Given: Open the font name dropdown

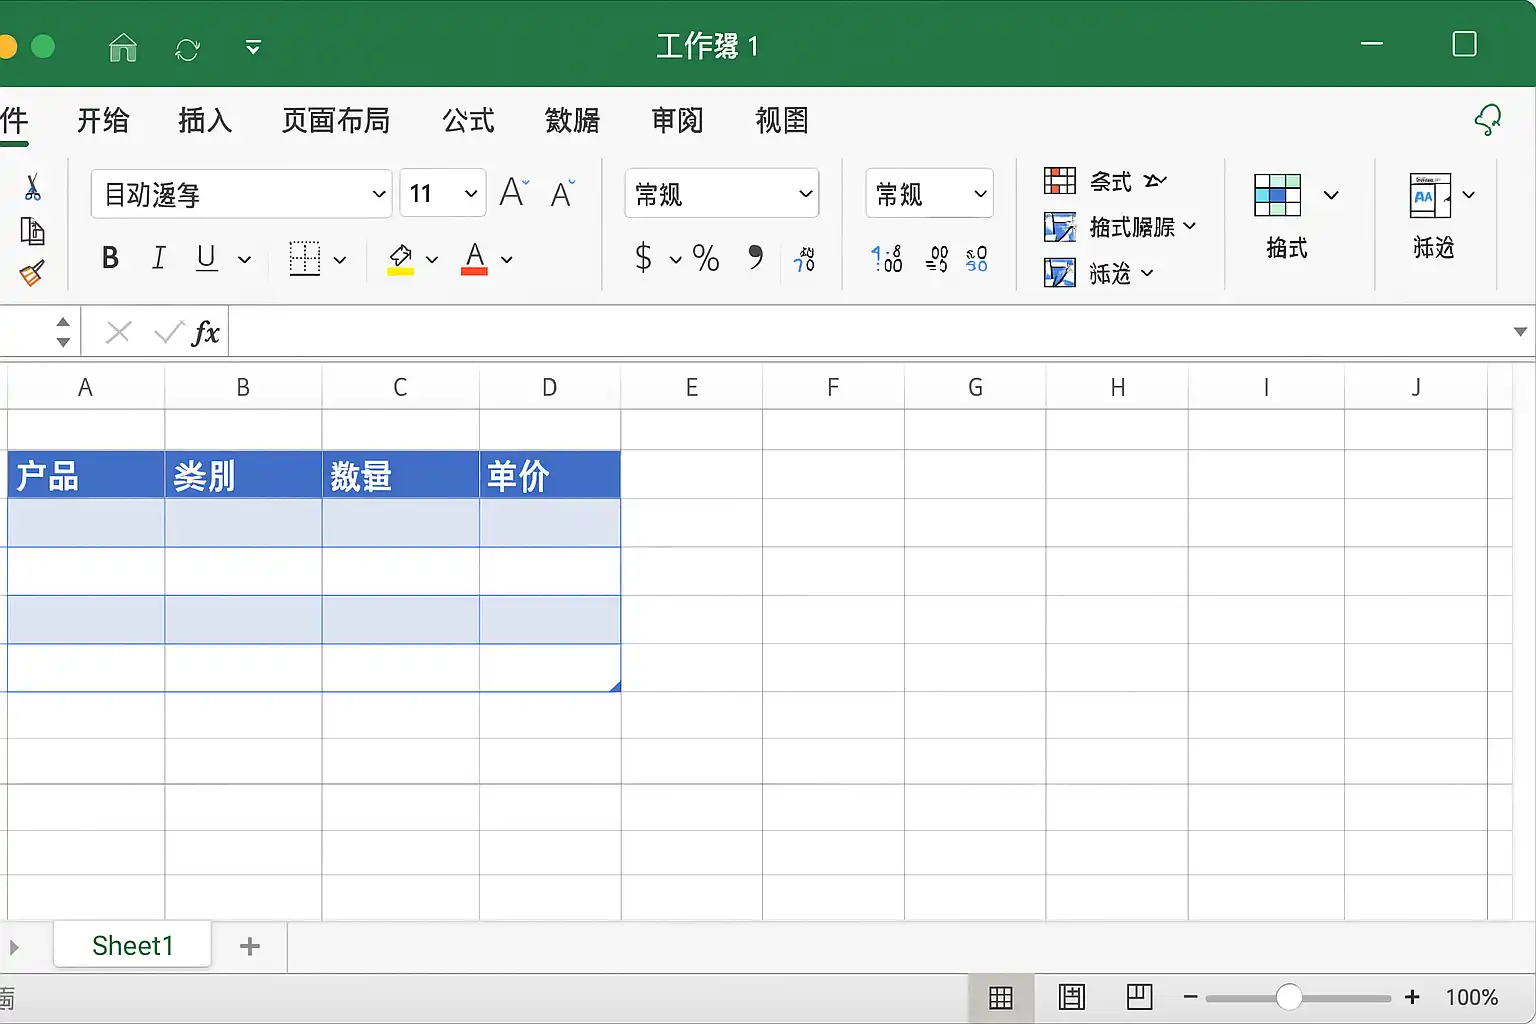Looking at the screenshot, I should point(241,194).
